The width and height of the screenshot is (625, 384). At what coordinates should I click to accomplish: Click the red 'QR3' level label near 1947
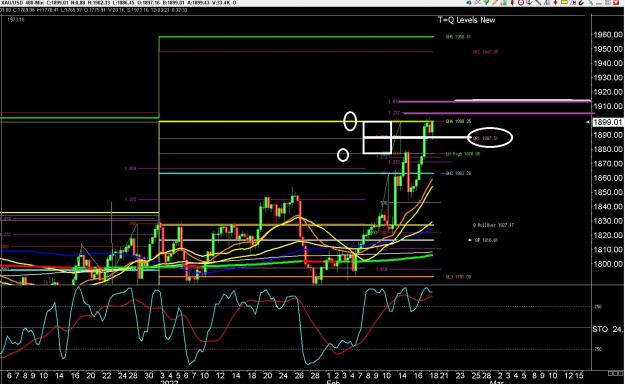point(485,52)
